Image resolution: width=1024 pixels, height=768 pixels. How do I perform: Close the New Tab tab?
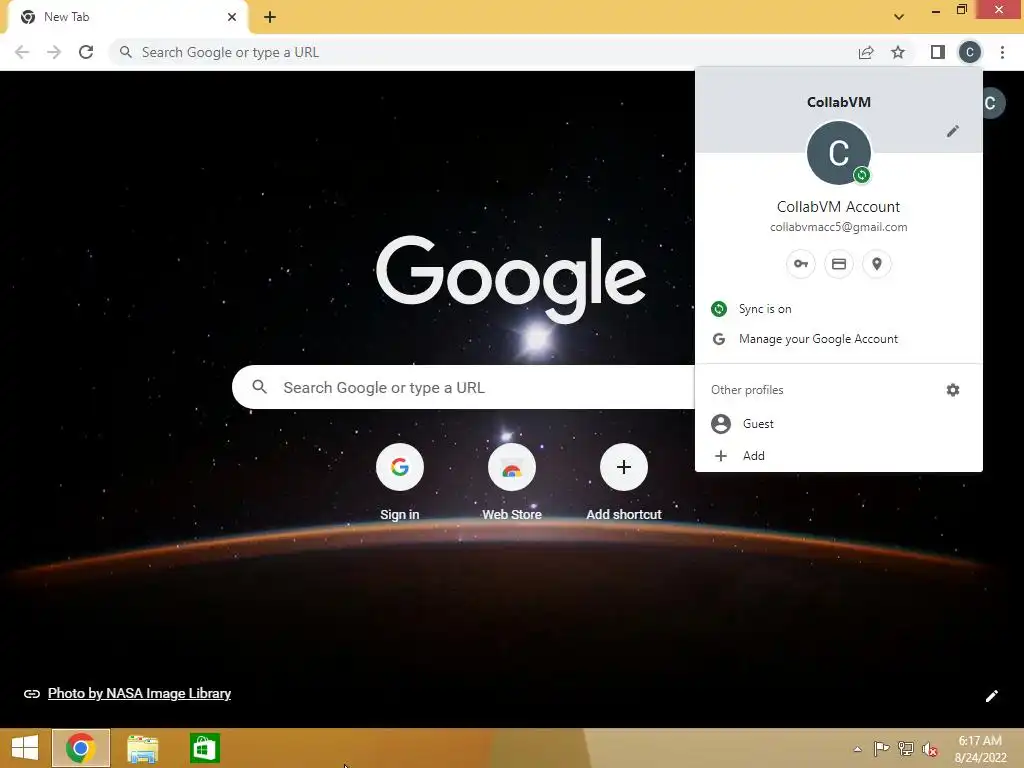click(232, 17)
